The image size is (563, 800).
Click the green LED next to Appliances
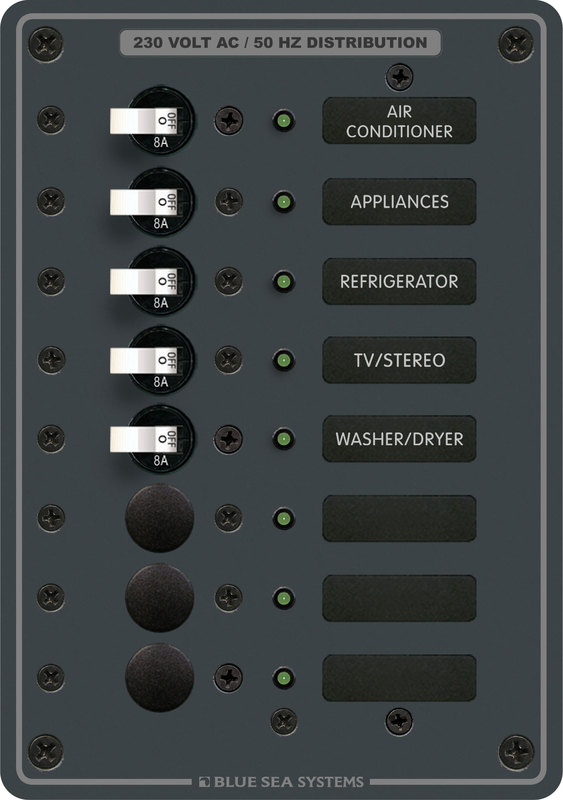pyautogui.click(x=283, y=202)
